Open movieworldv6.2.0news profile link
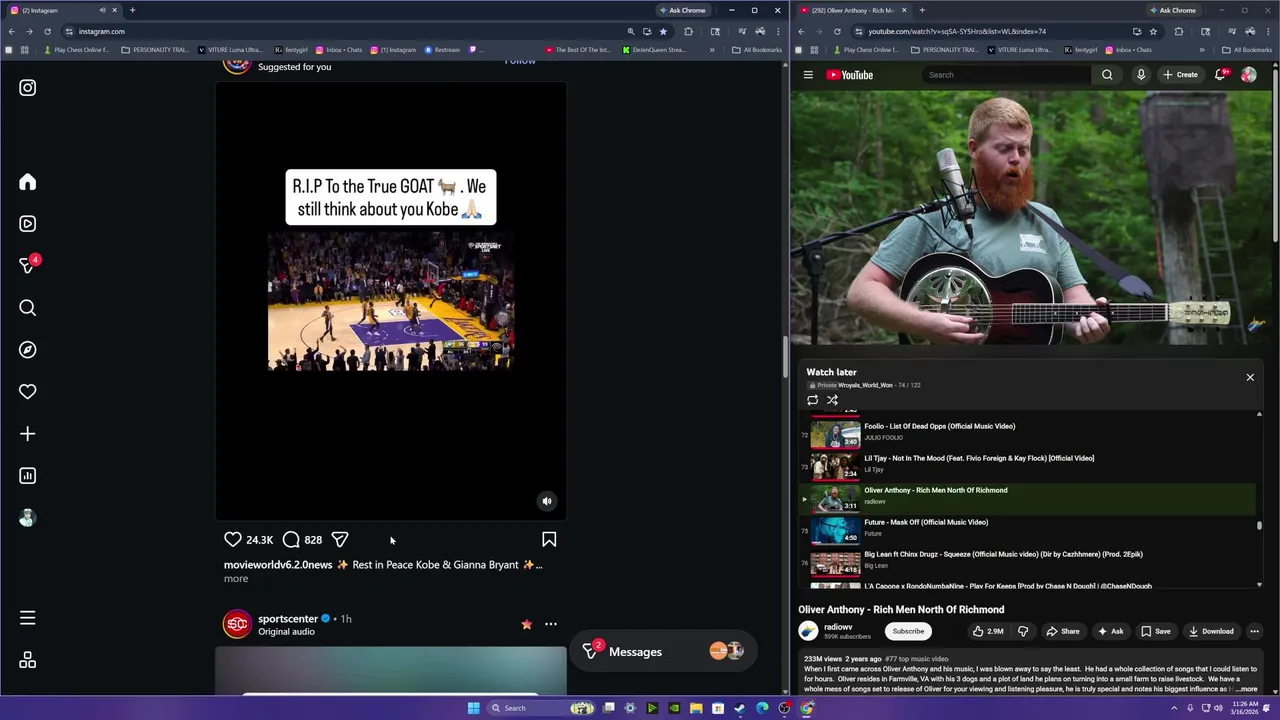 [278, 565]
